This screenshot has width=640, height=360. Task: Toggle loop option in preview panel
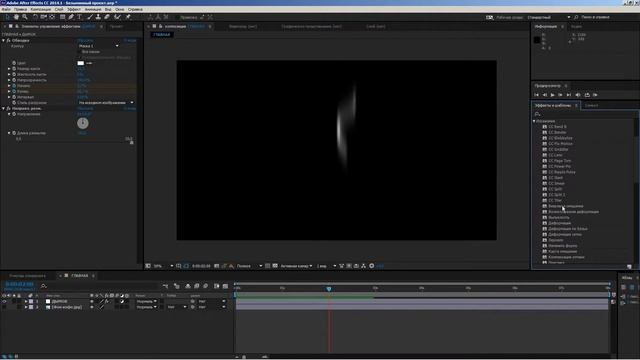[587, 95]
